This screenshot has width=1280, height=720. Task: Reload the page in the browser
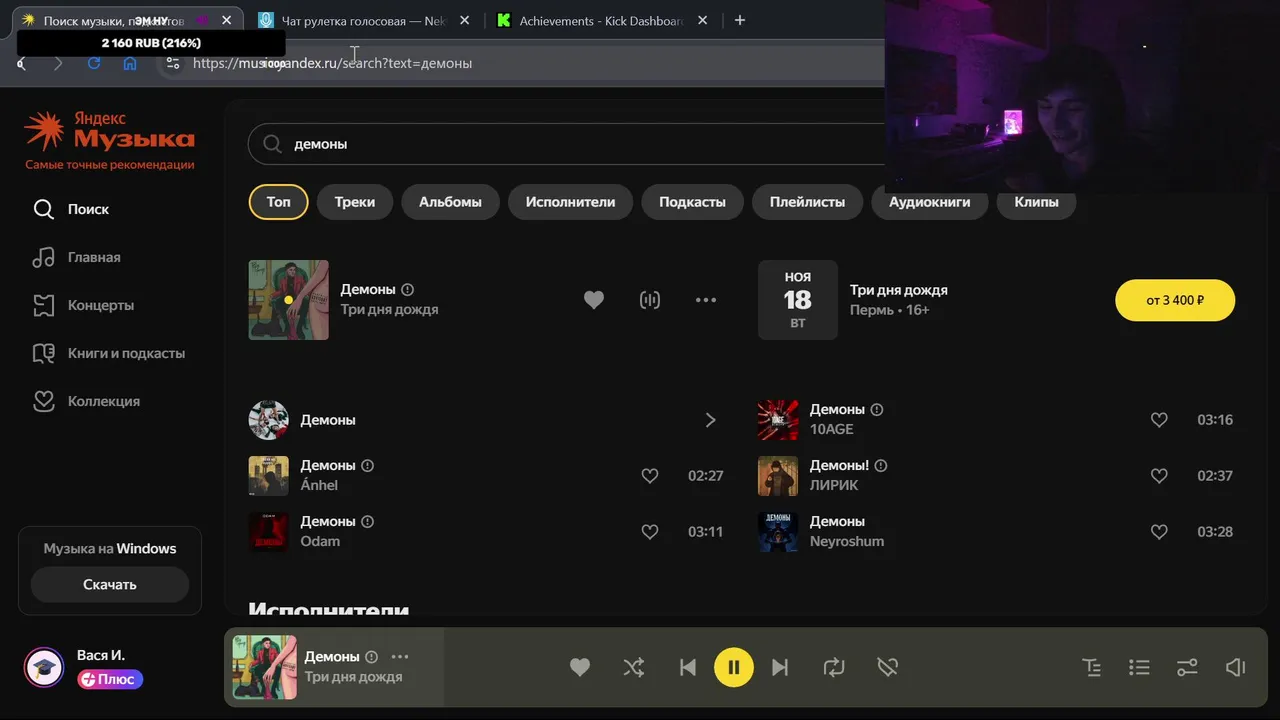(94, 63)
